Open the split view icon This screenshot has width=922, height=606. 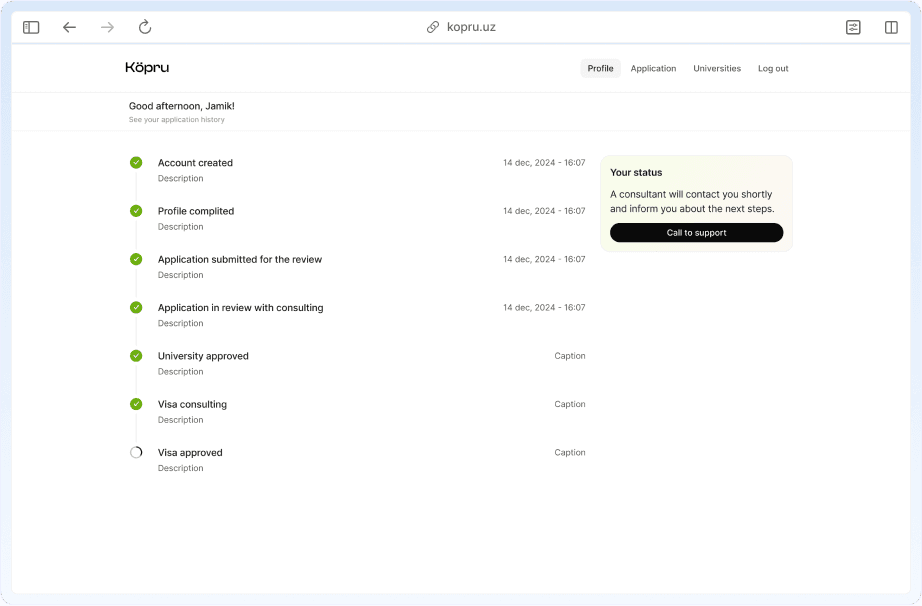[x=891, y=27]
